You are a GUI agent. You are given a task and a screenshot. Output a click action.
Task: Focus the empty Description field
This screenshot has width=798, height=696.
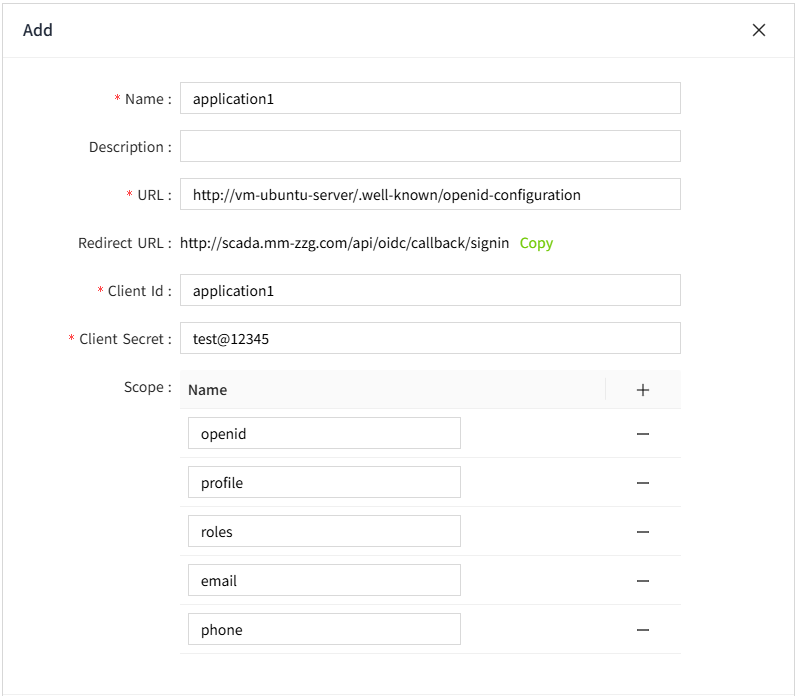[x=430, y=147]
